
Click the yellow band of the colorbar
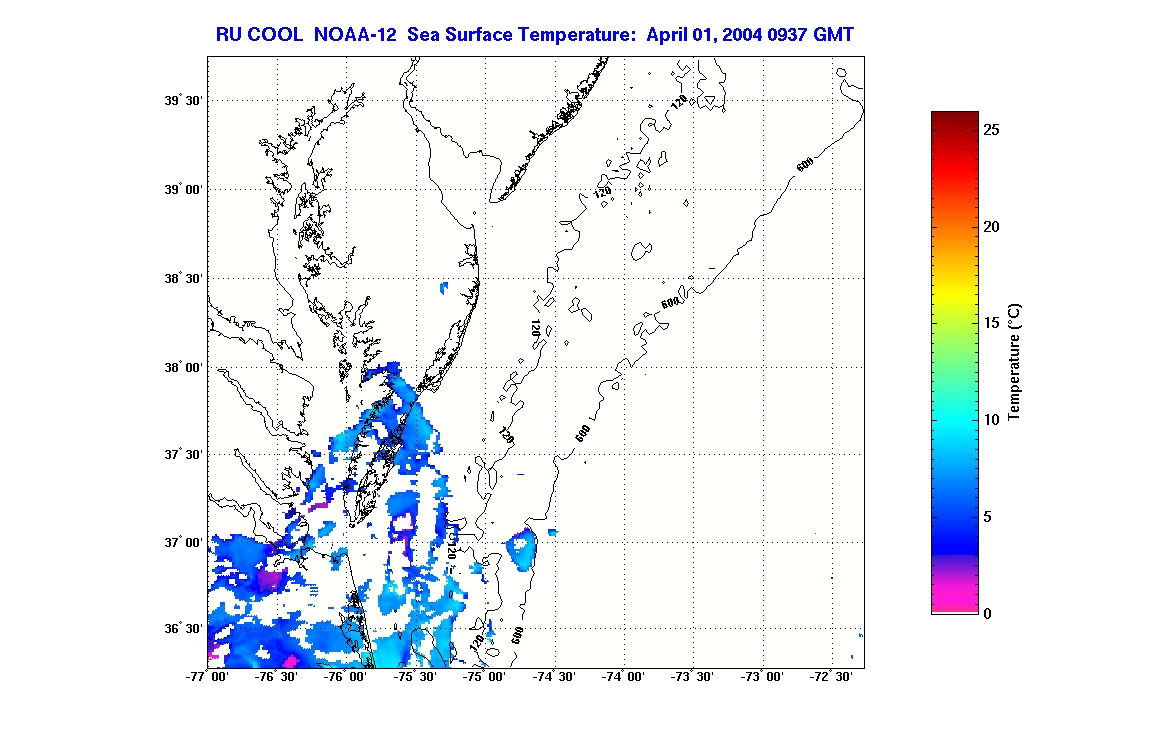[x=954, y=297]
